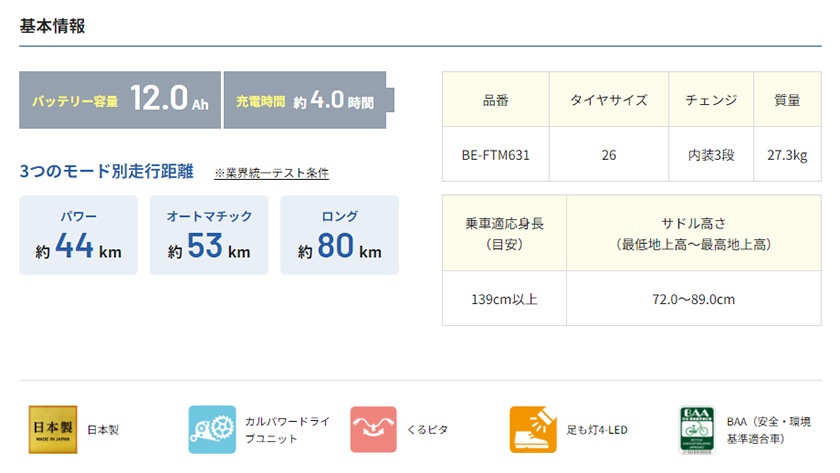Click the オートマチック mode 53 km card
The height and width of the screenshot is (473, 840).
(x=209, y=235)
